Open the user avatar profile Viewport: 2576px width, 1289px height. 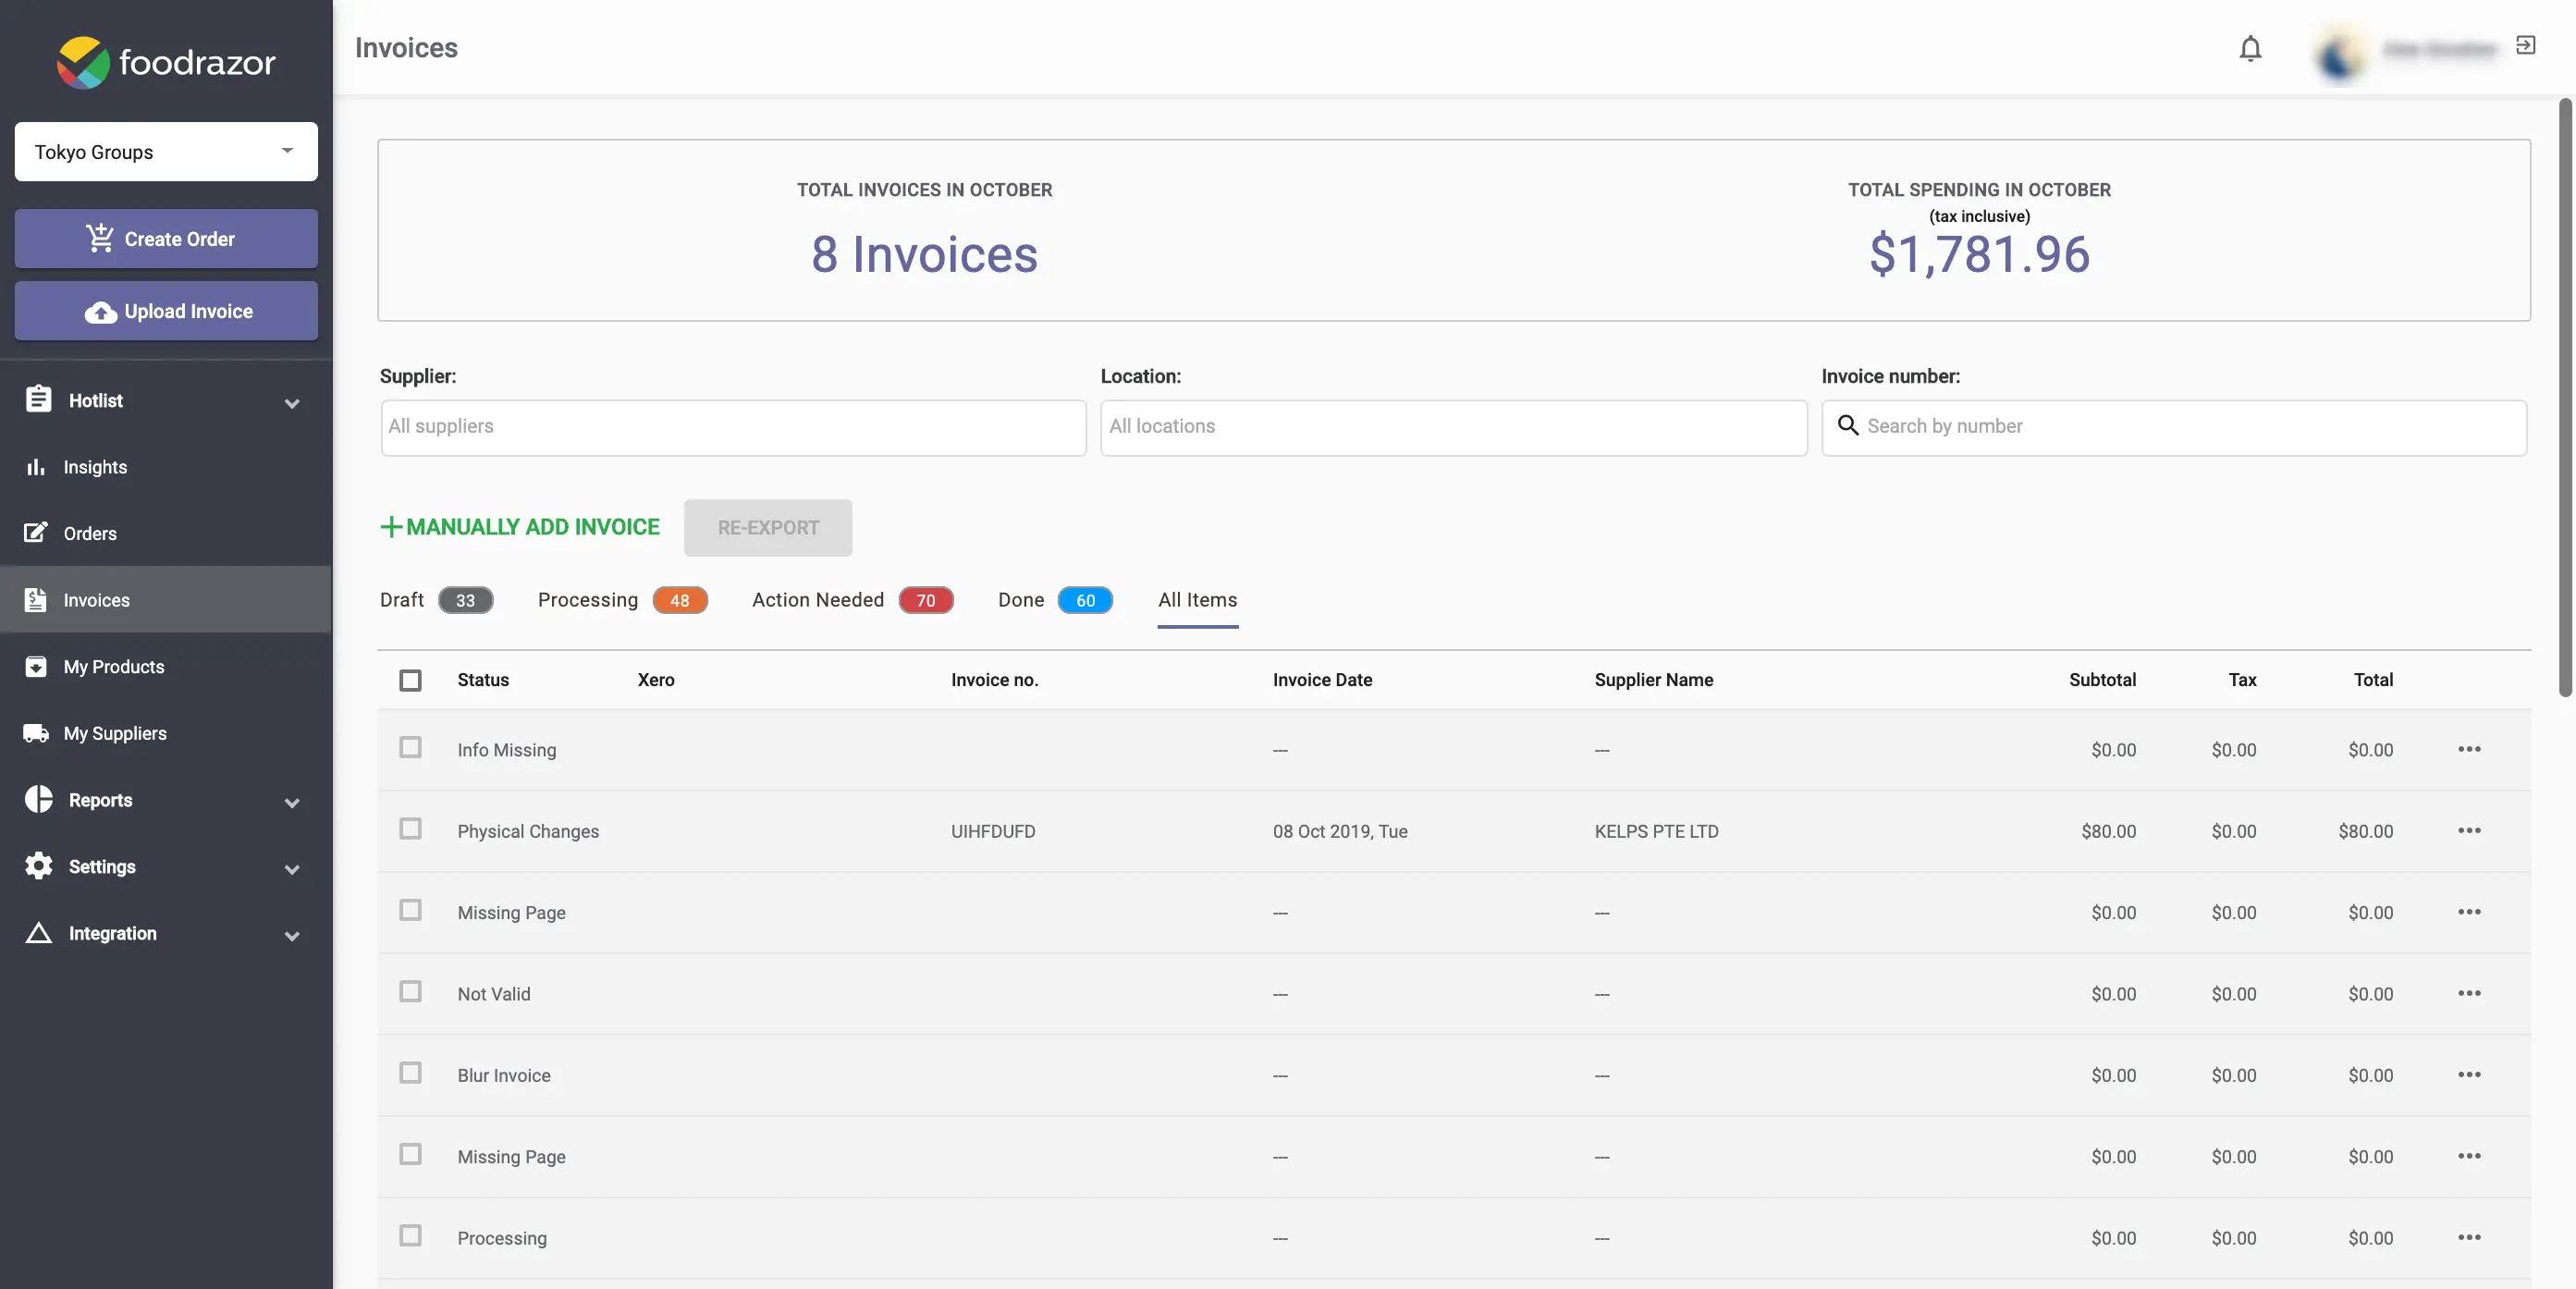click(x=2340, y=55)
